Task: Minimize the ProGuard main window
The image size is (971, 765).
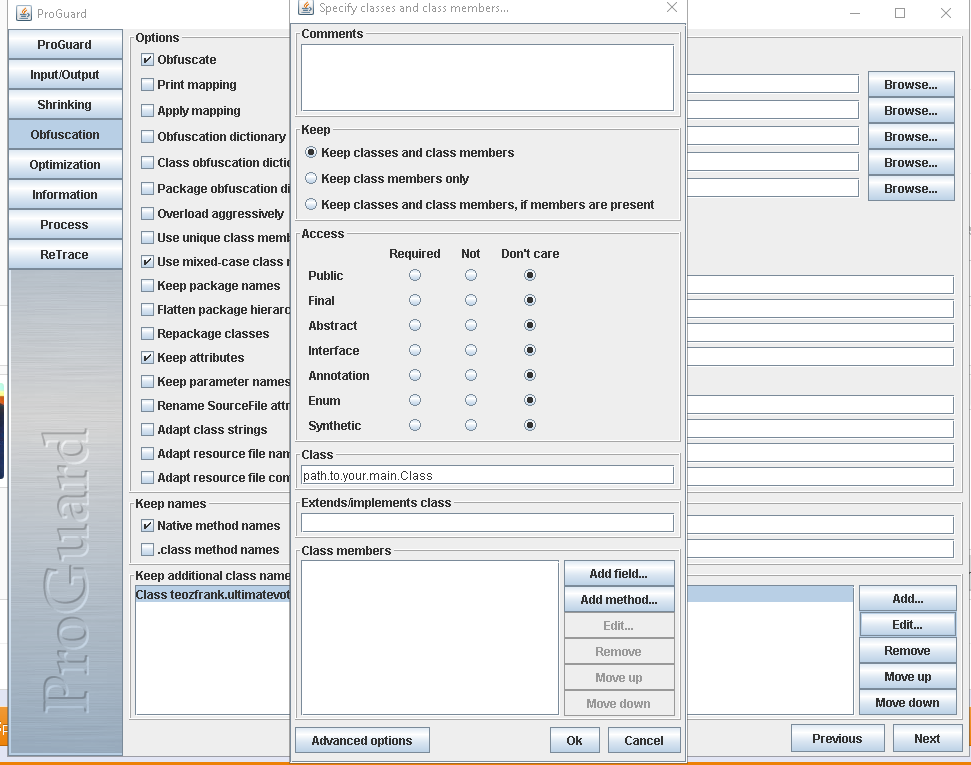Action: coord(855,13)
